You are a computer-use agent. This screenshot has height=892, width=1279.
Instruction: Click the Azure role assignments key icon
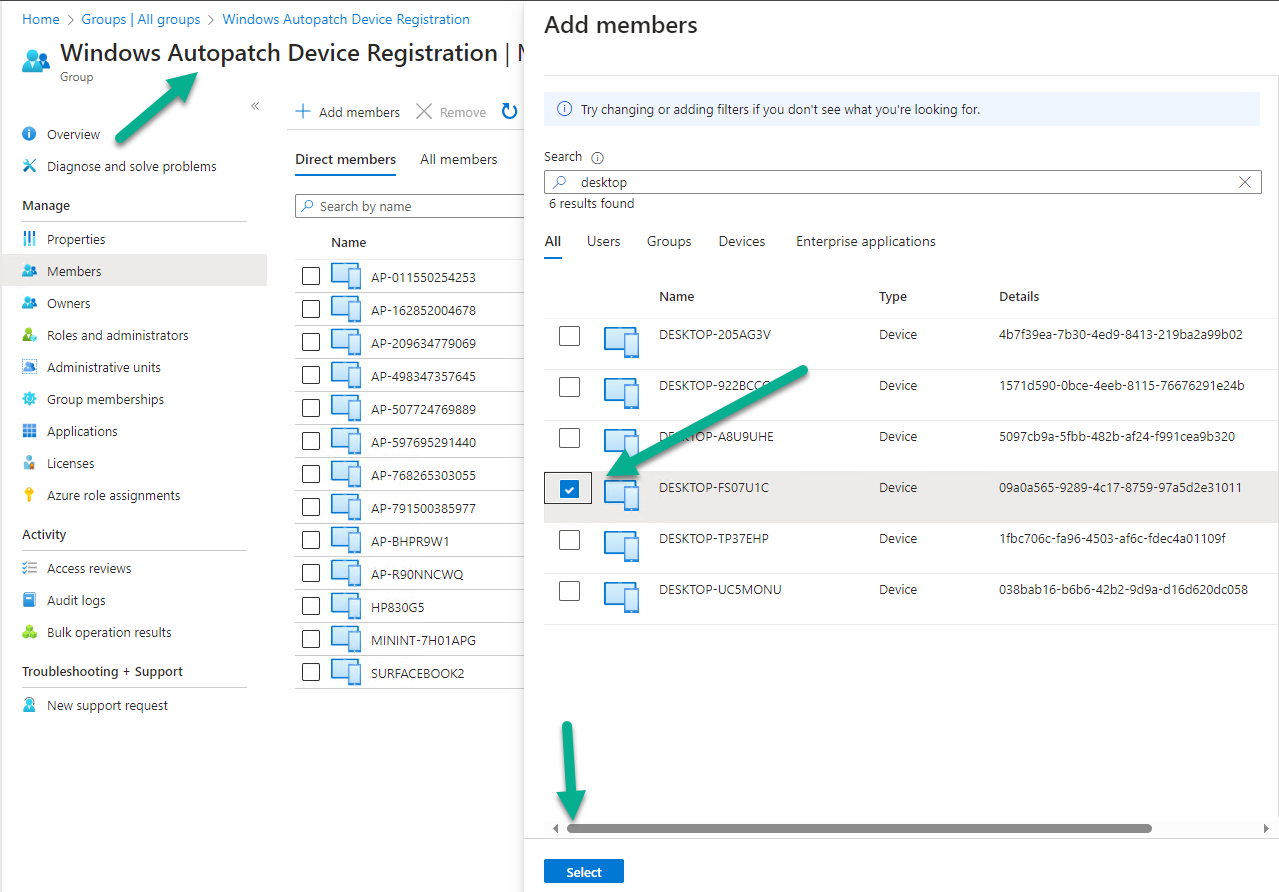[x=29, y=495]
